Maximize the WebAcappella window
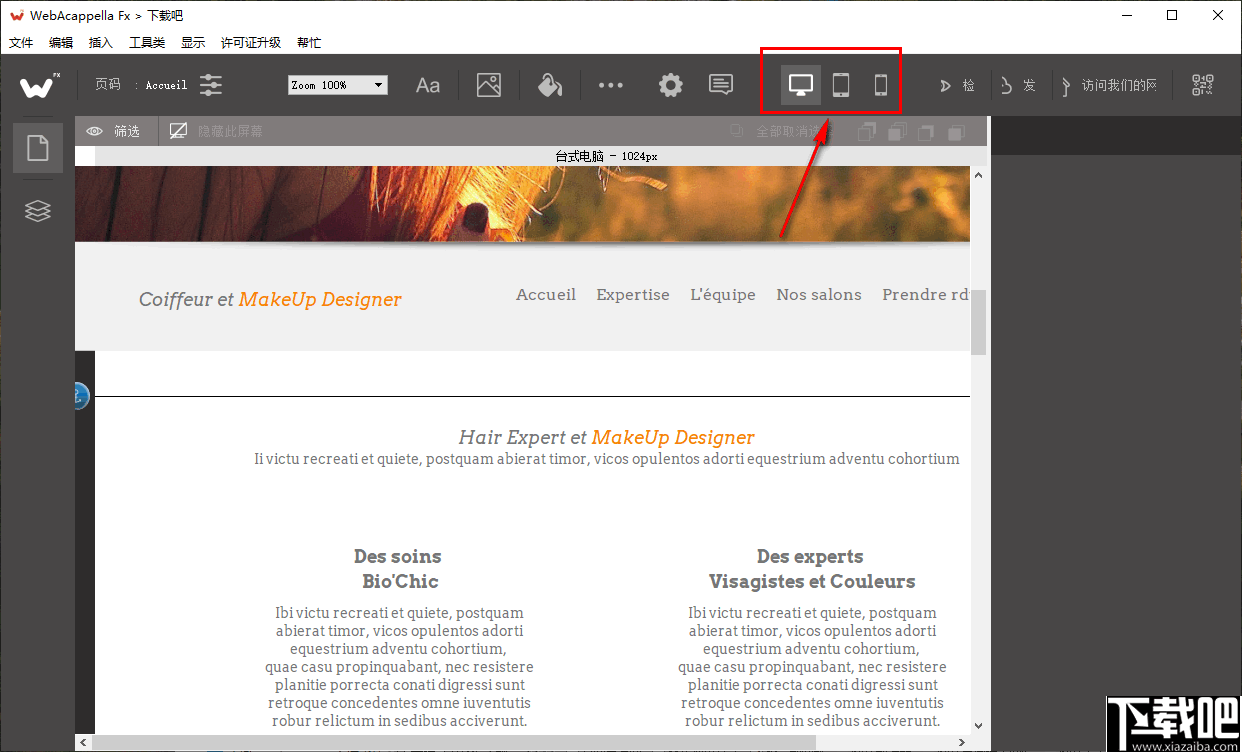This screenshot has width=1242, height=752. [x=1172, y=15]
